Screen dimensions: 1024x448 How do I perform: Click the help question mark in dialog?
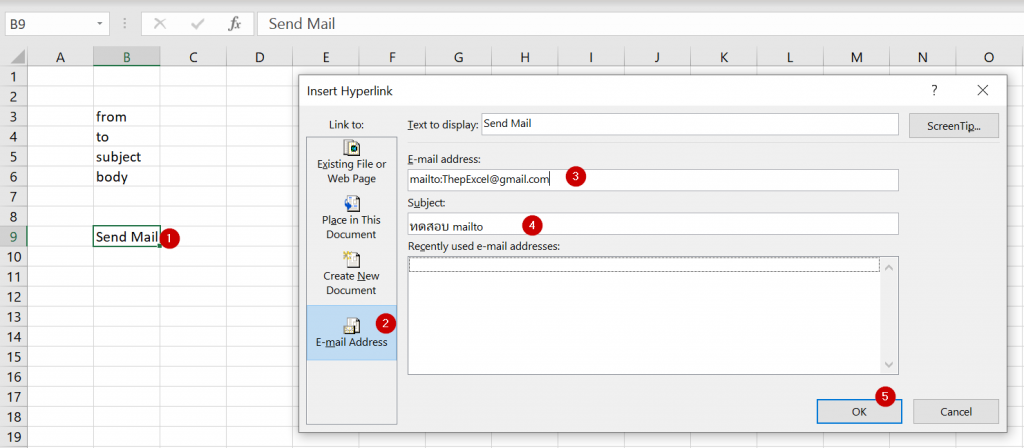pos(935,91)
